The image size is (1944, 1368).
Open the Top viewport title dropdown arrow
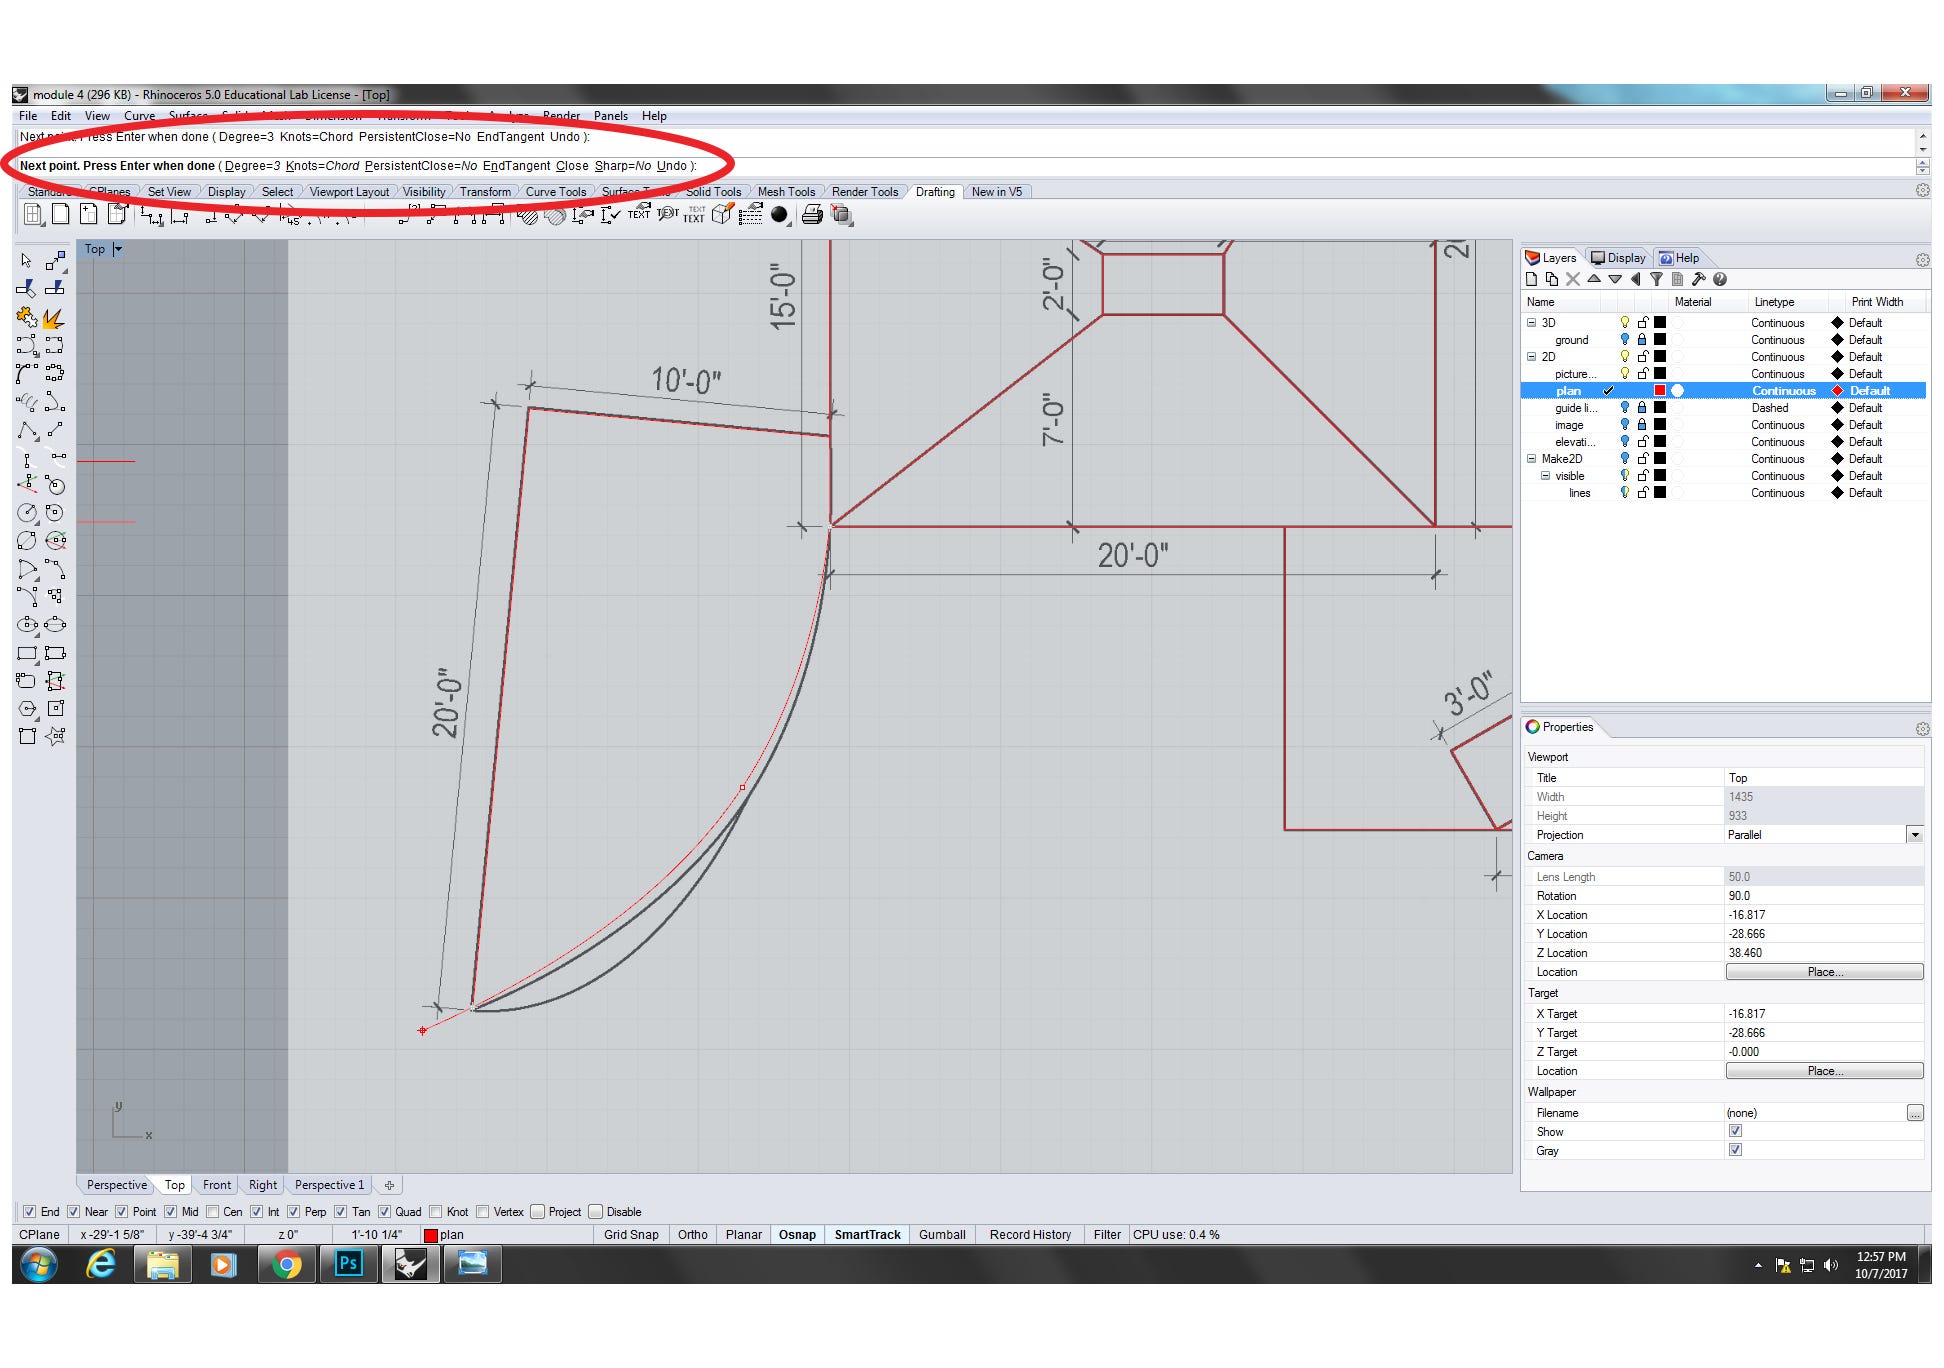pos(118,249)
